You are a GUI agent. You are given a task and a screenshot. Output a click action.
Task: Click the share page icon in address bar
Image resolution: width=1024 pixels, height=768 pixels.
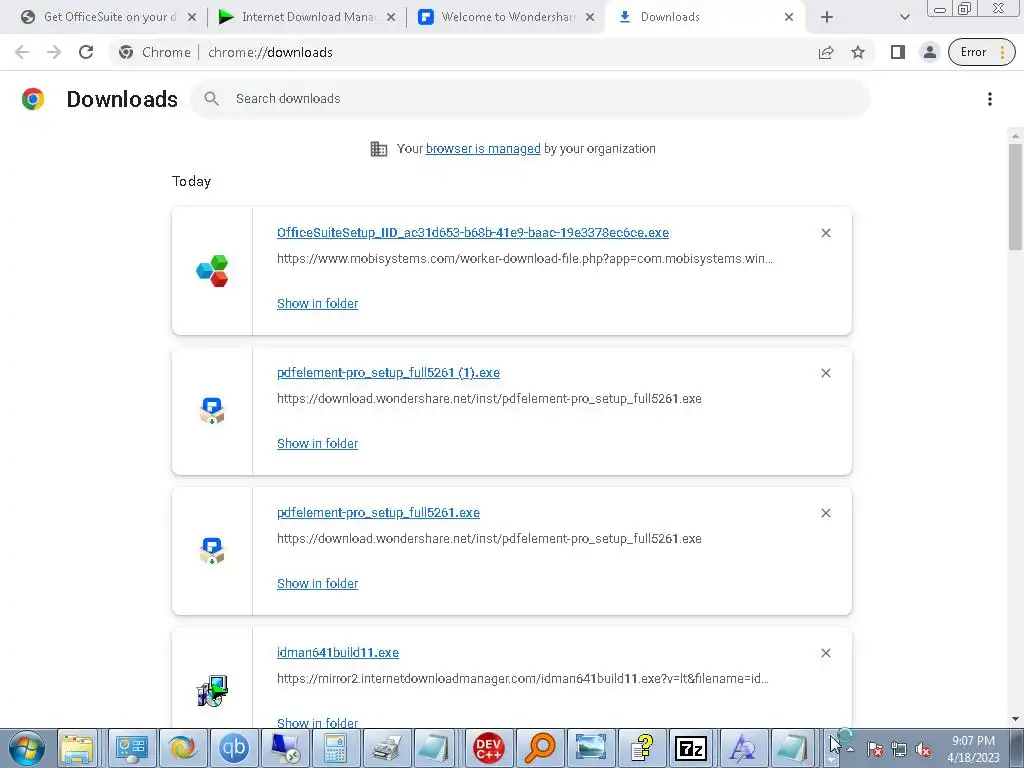pyautogui.click(x=826, y=52)
